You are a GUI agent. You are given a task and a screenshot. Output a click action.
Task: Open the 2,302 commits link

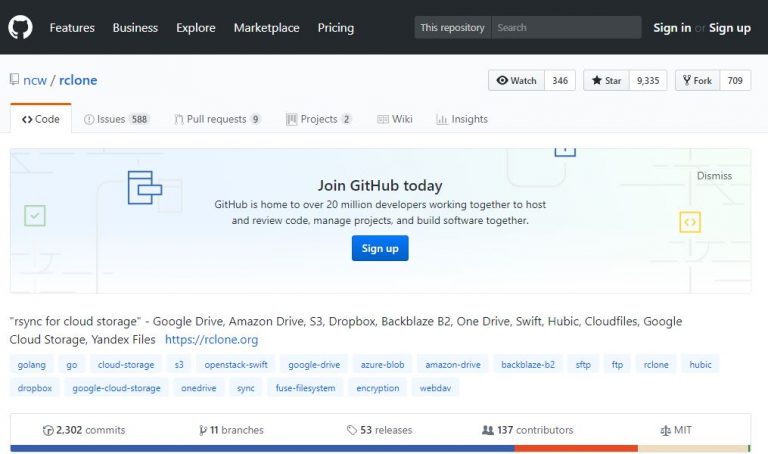pyautogui.click(x=84, y=430)
